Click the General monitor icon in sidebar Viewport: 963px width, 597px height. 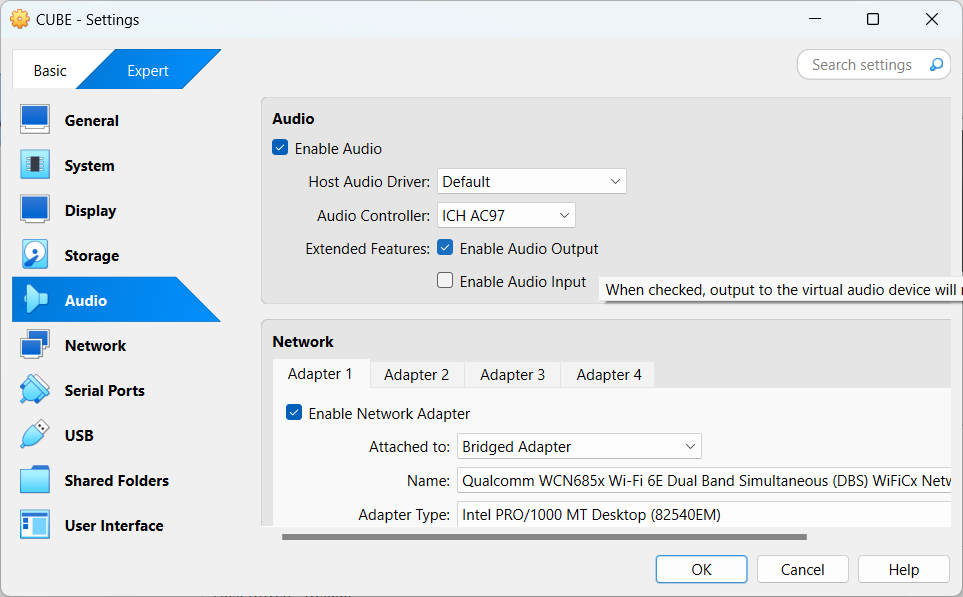[35, 120]
